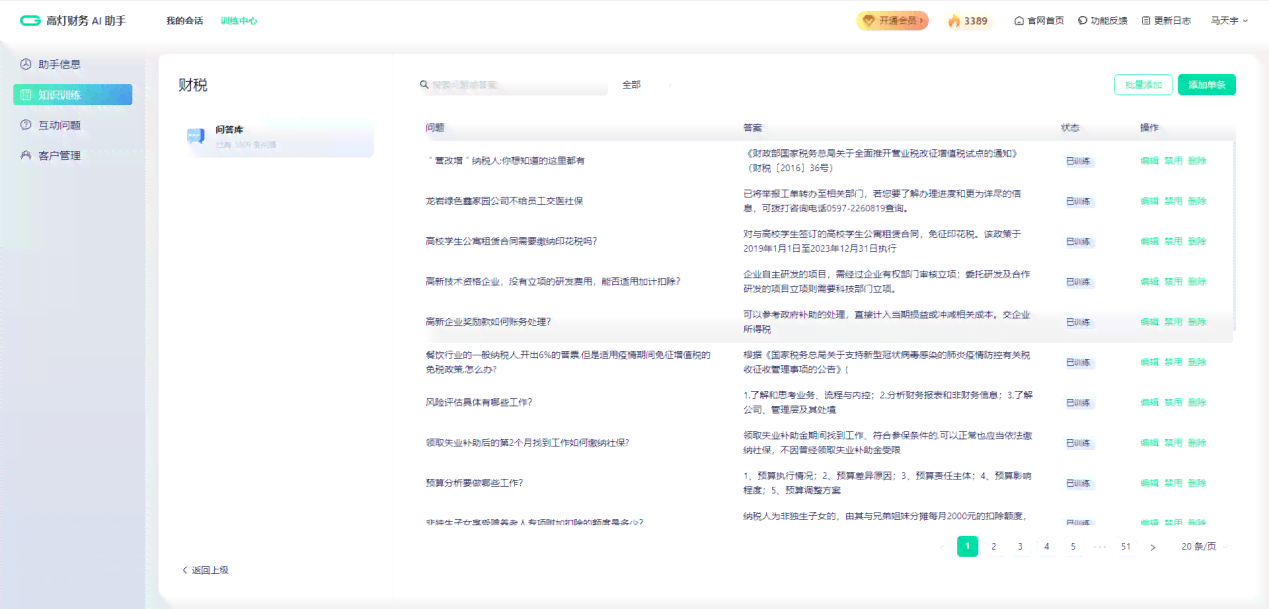Screen dimensions: 1269x609
Task: Go to page 2
Action: 994,547
